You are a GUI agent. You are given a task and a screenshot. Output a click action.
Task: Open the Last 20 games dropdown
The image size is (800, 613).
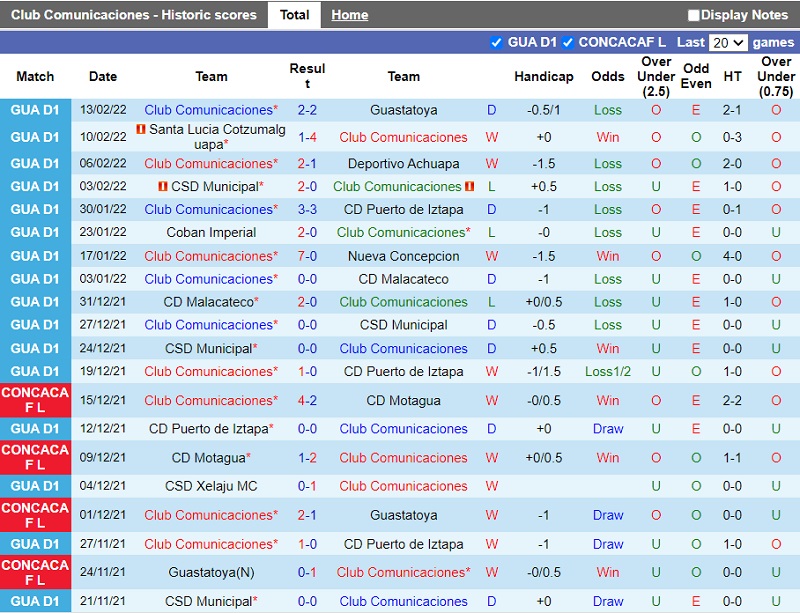click(x=727, y=43)
